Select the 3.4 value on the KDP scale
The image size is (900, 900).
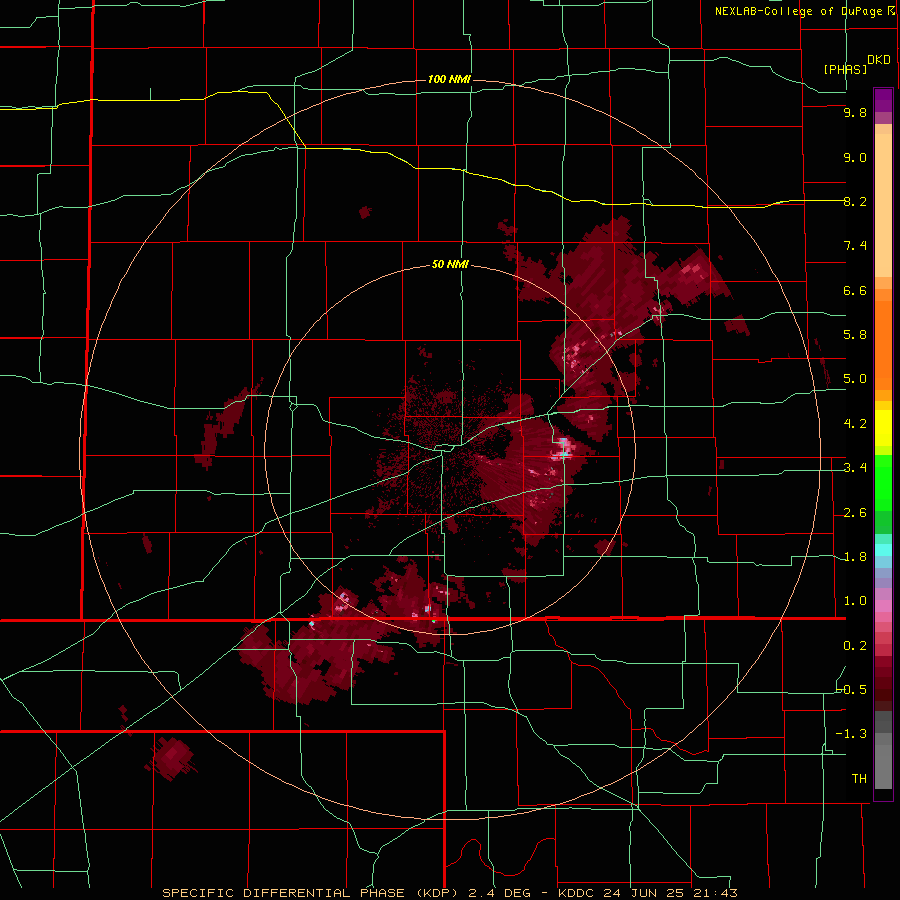pyautogui.click(x=855, y=467)
